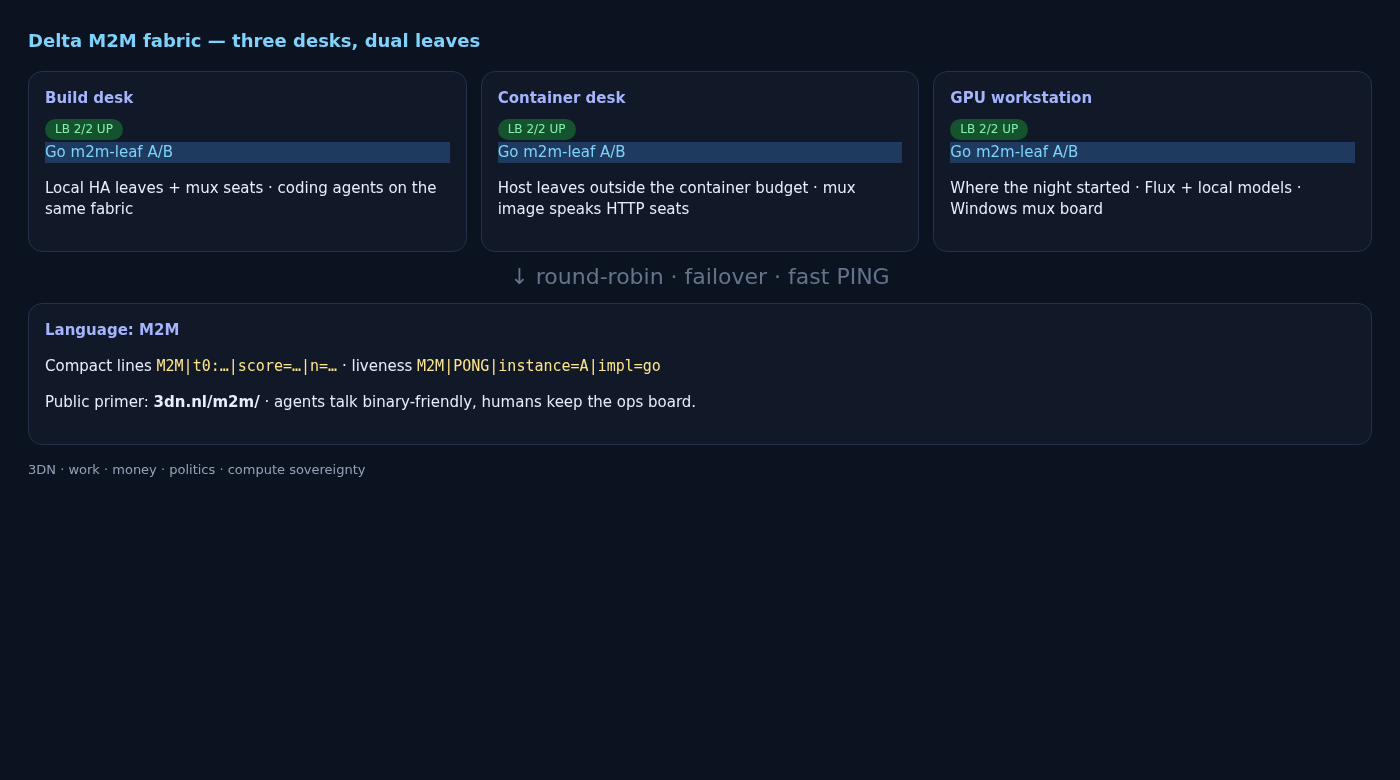The height and width of the screenshot is (780, 1400).
Task: Click the M2M|PONG|instance=A|impl=go code snippet
Action: (539, 366)
